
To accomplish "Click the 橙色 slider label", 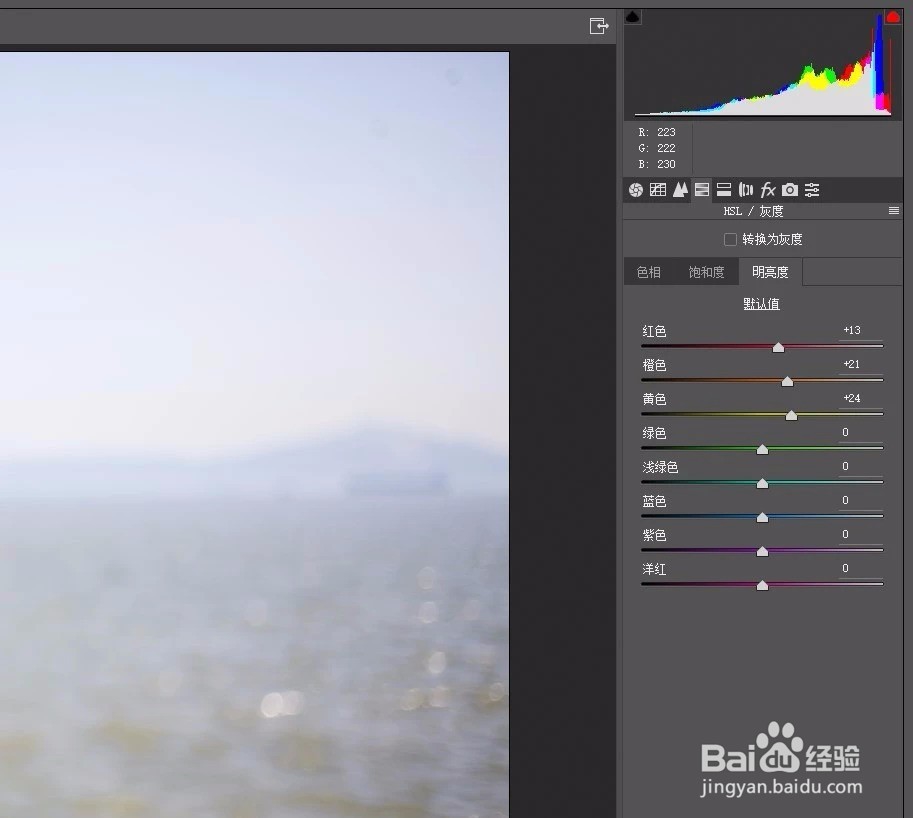I will click(x=654, y=365).
